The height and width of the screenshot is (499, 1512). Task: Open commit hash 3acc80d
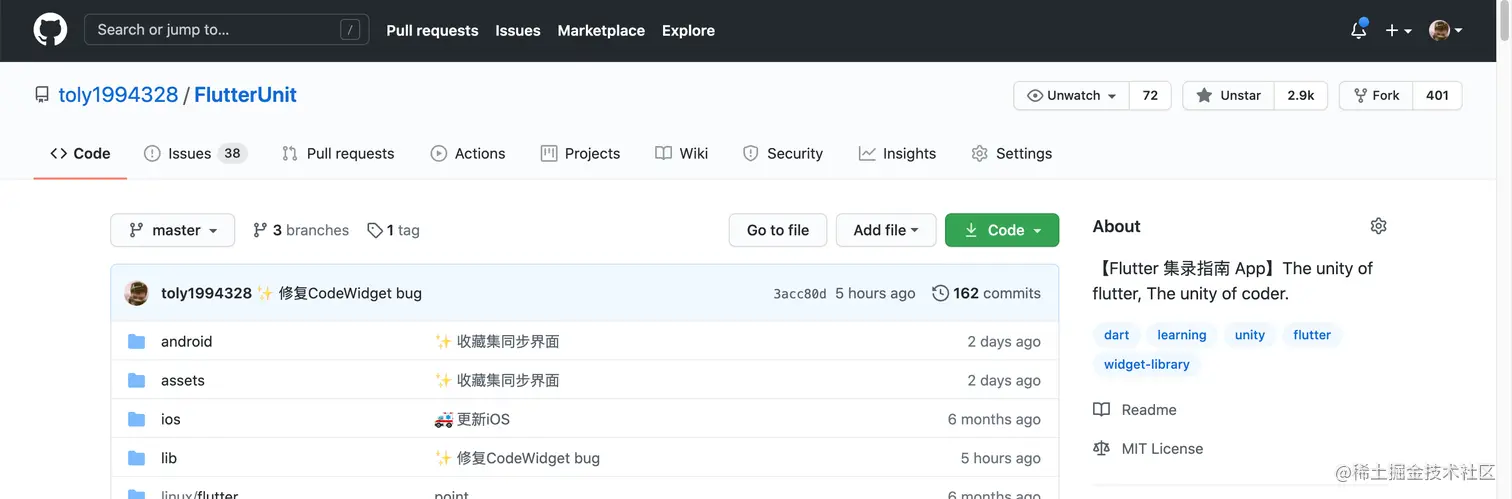coord(800,294)
